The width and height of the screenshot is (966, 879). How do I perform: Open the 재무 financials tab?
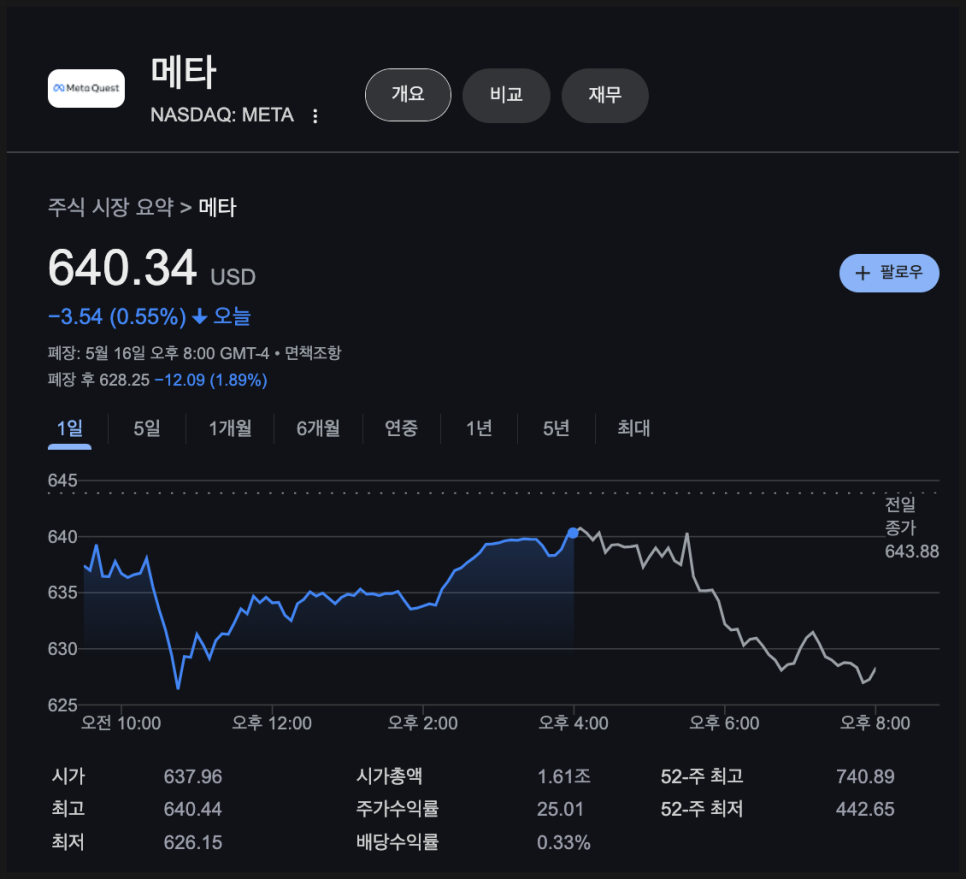pos(605,95)
